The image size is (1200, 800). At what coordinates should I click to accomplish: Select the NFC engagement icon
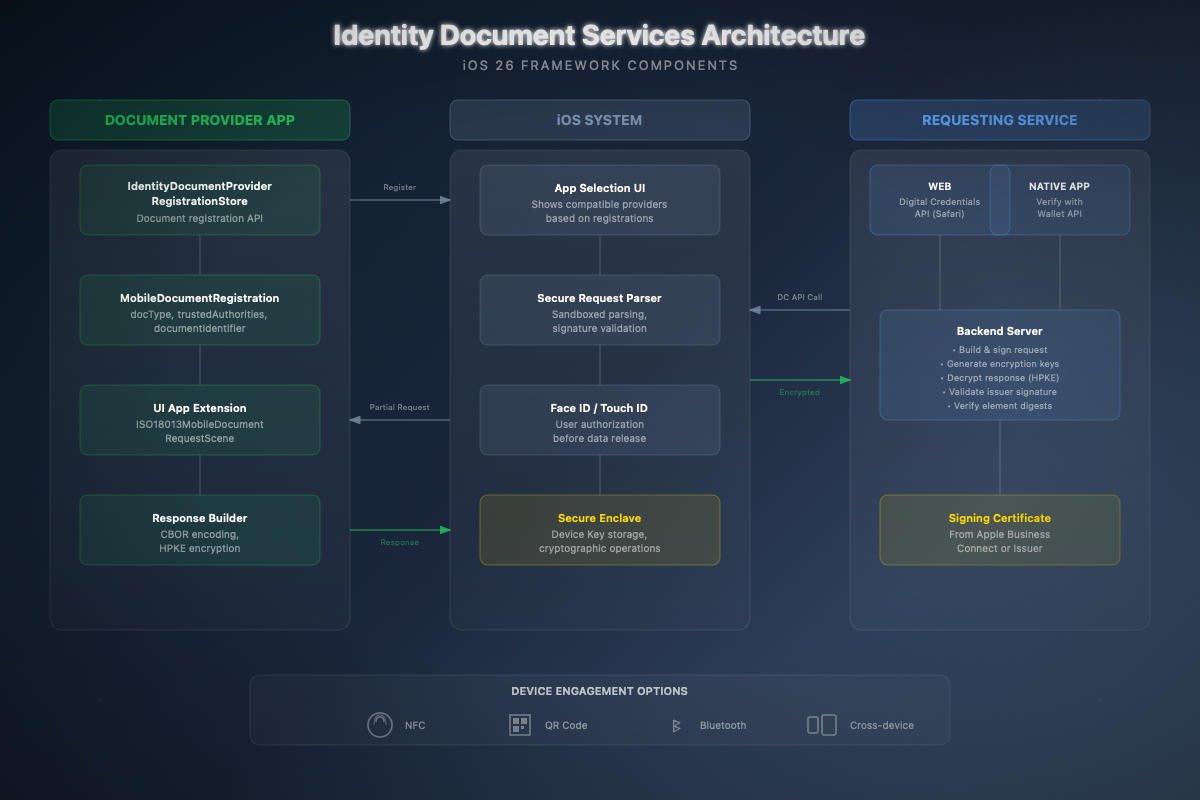380,724
